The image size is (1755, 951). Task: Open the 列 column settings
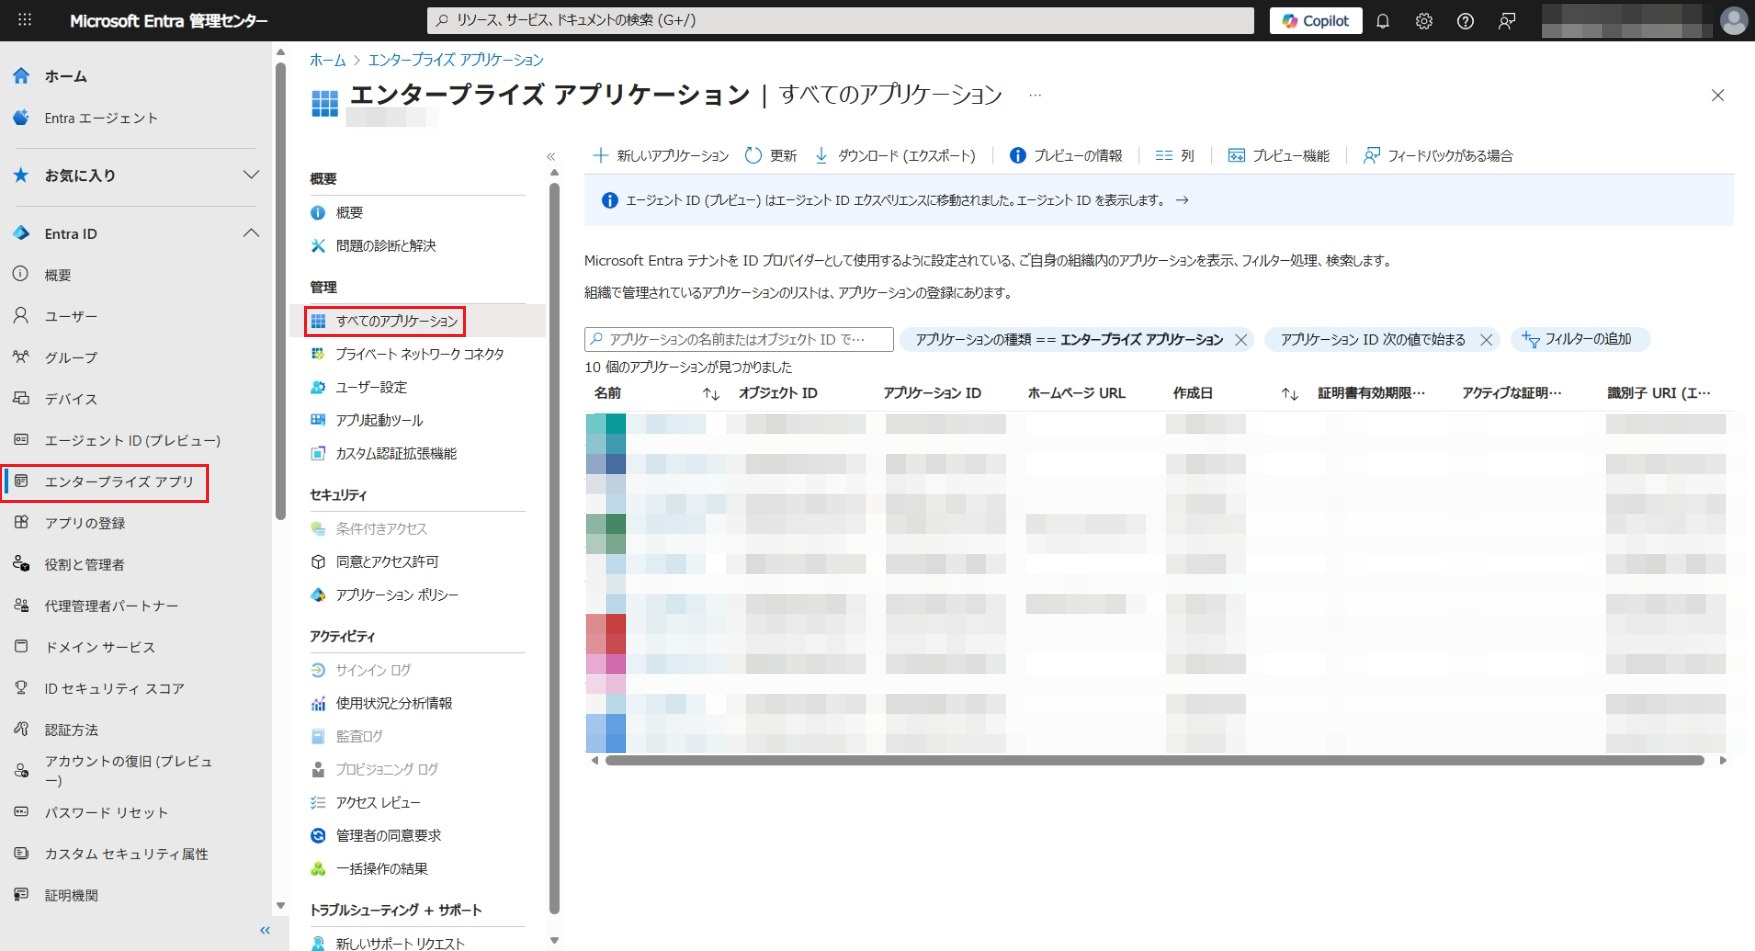click(1175, 156)
